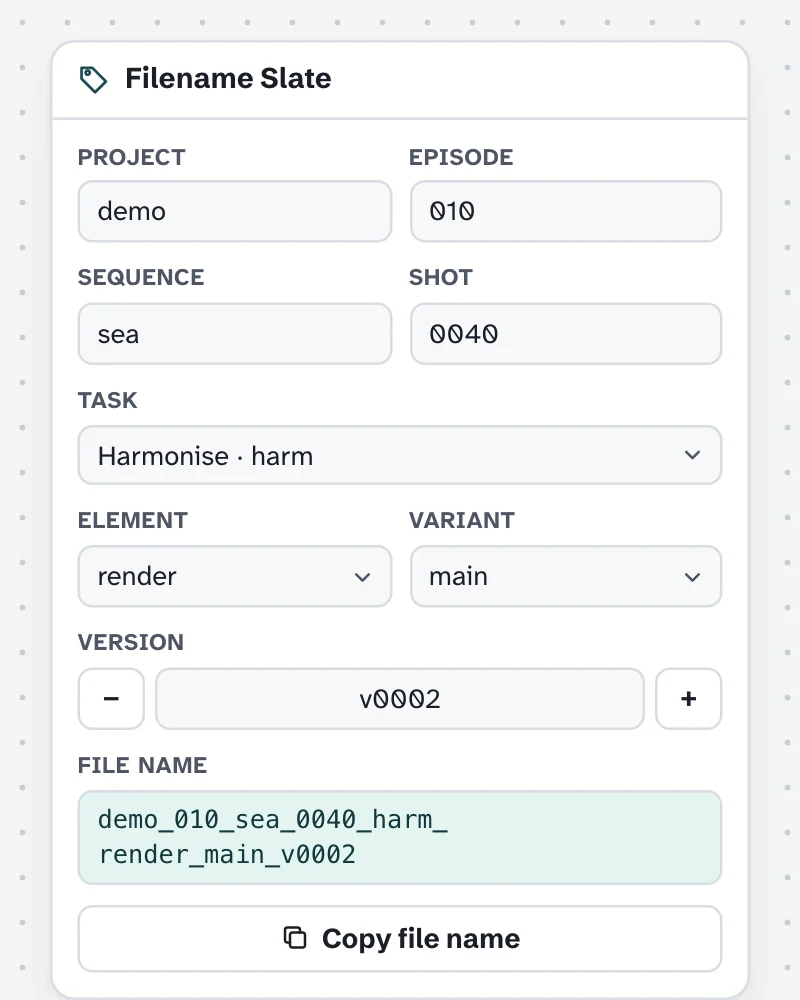Click the ELEMENT label

pyautogui.click(x=133, y=520)
